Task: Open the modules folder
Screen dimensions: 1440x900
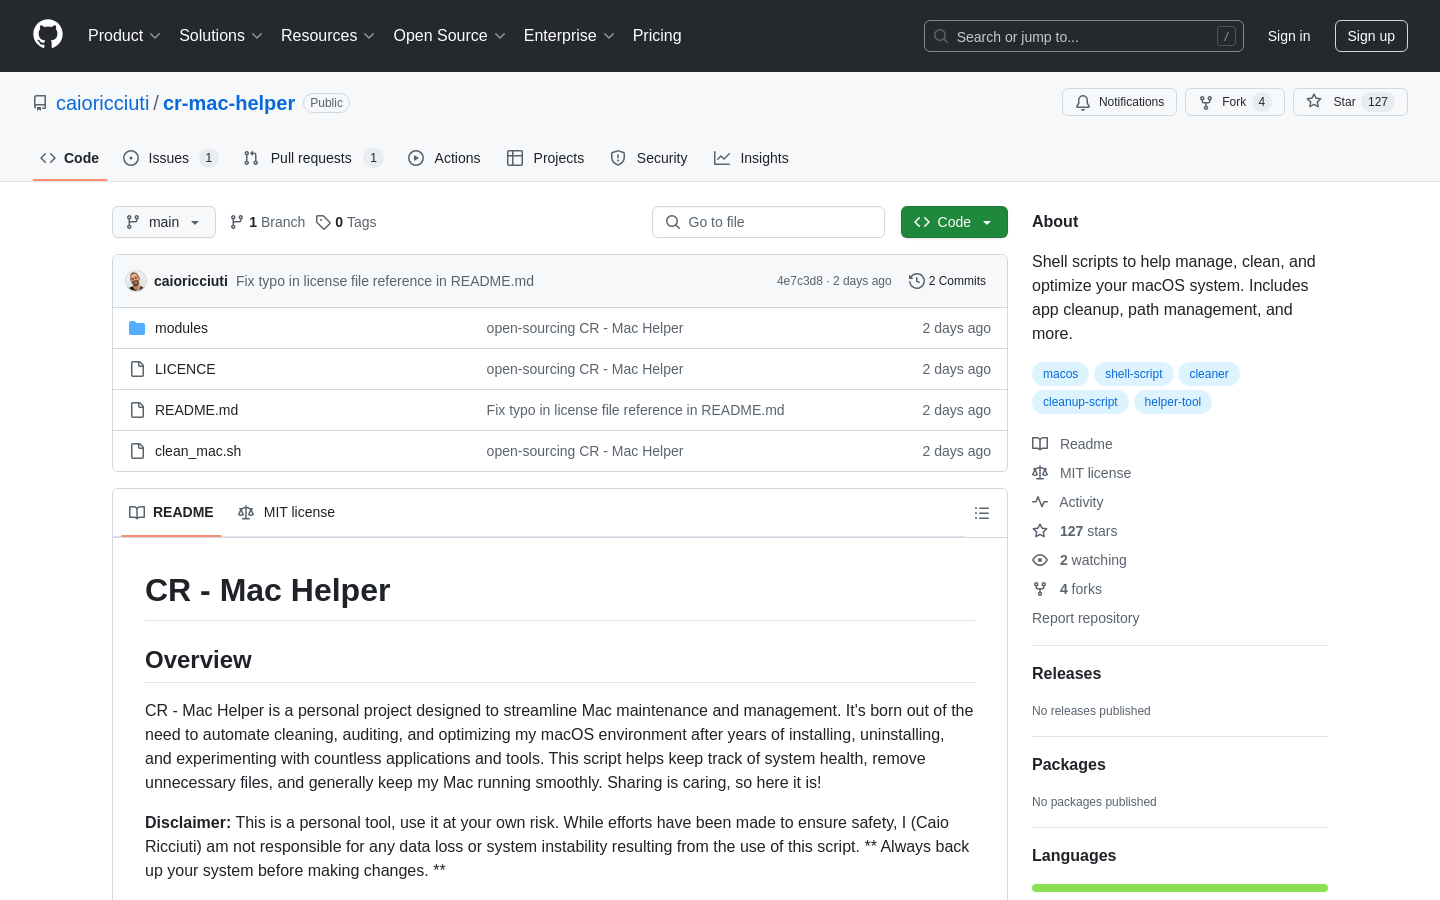Action: [x=181, y=328]
